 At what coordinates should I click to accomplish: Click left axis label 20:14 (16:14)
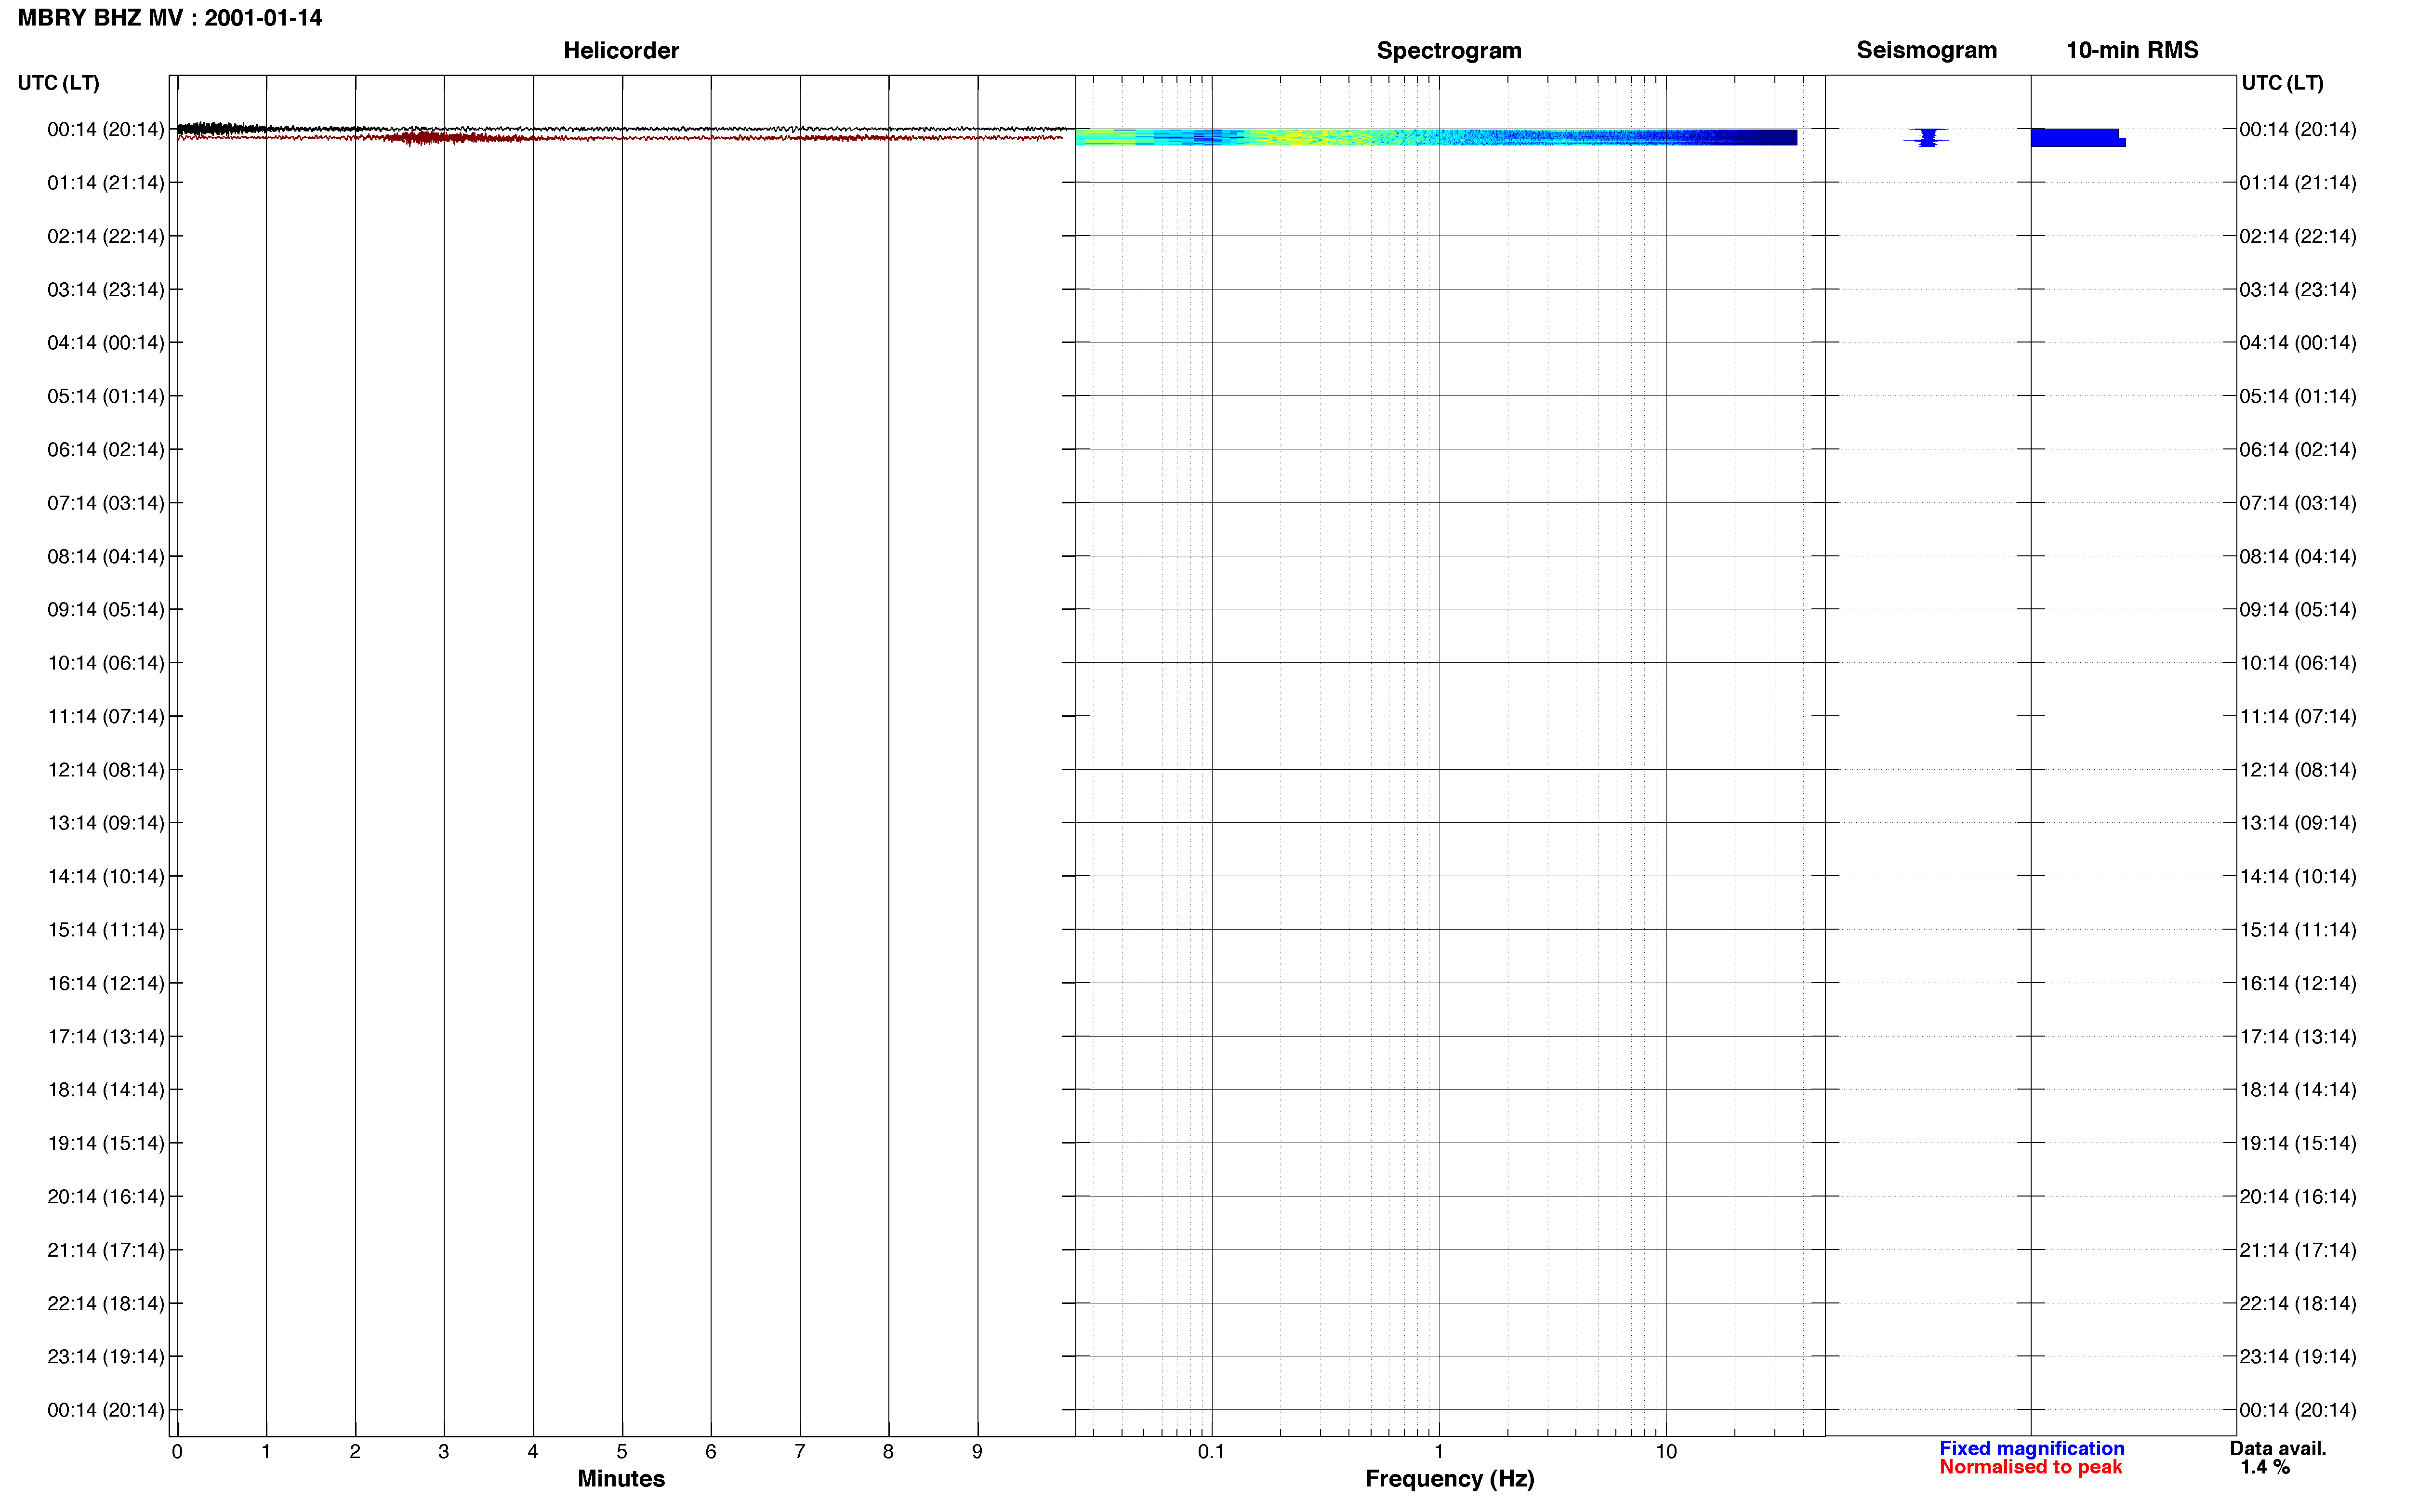point(105,1196)
